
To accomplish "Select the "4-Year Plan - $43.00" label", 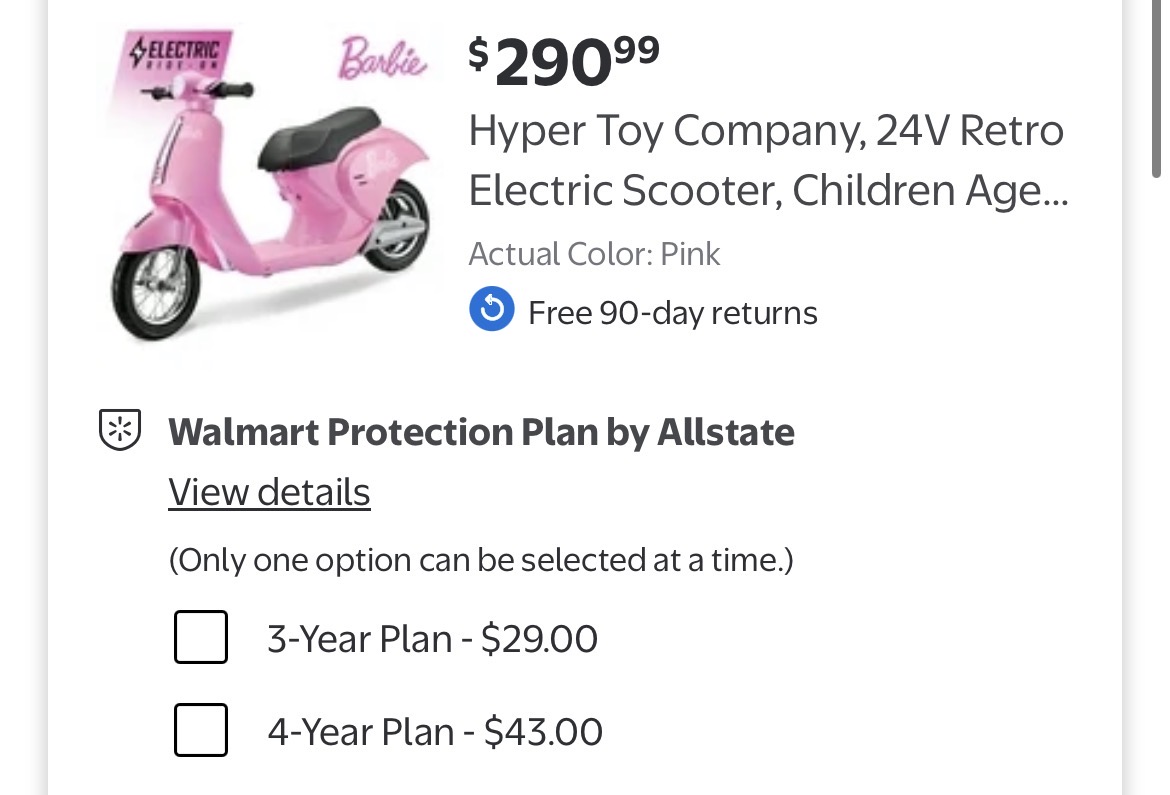I will [x=435, y=732].
